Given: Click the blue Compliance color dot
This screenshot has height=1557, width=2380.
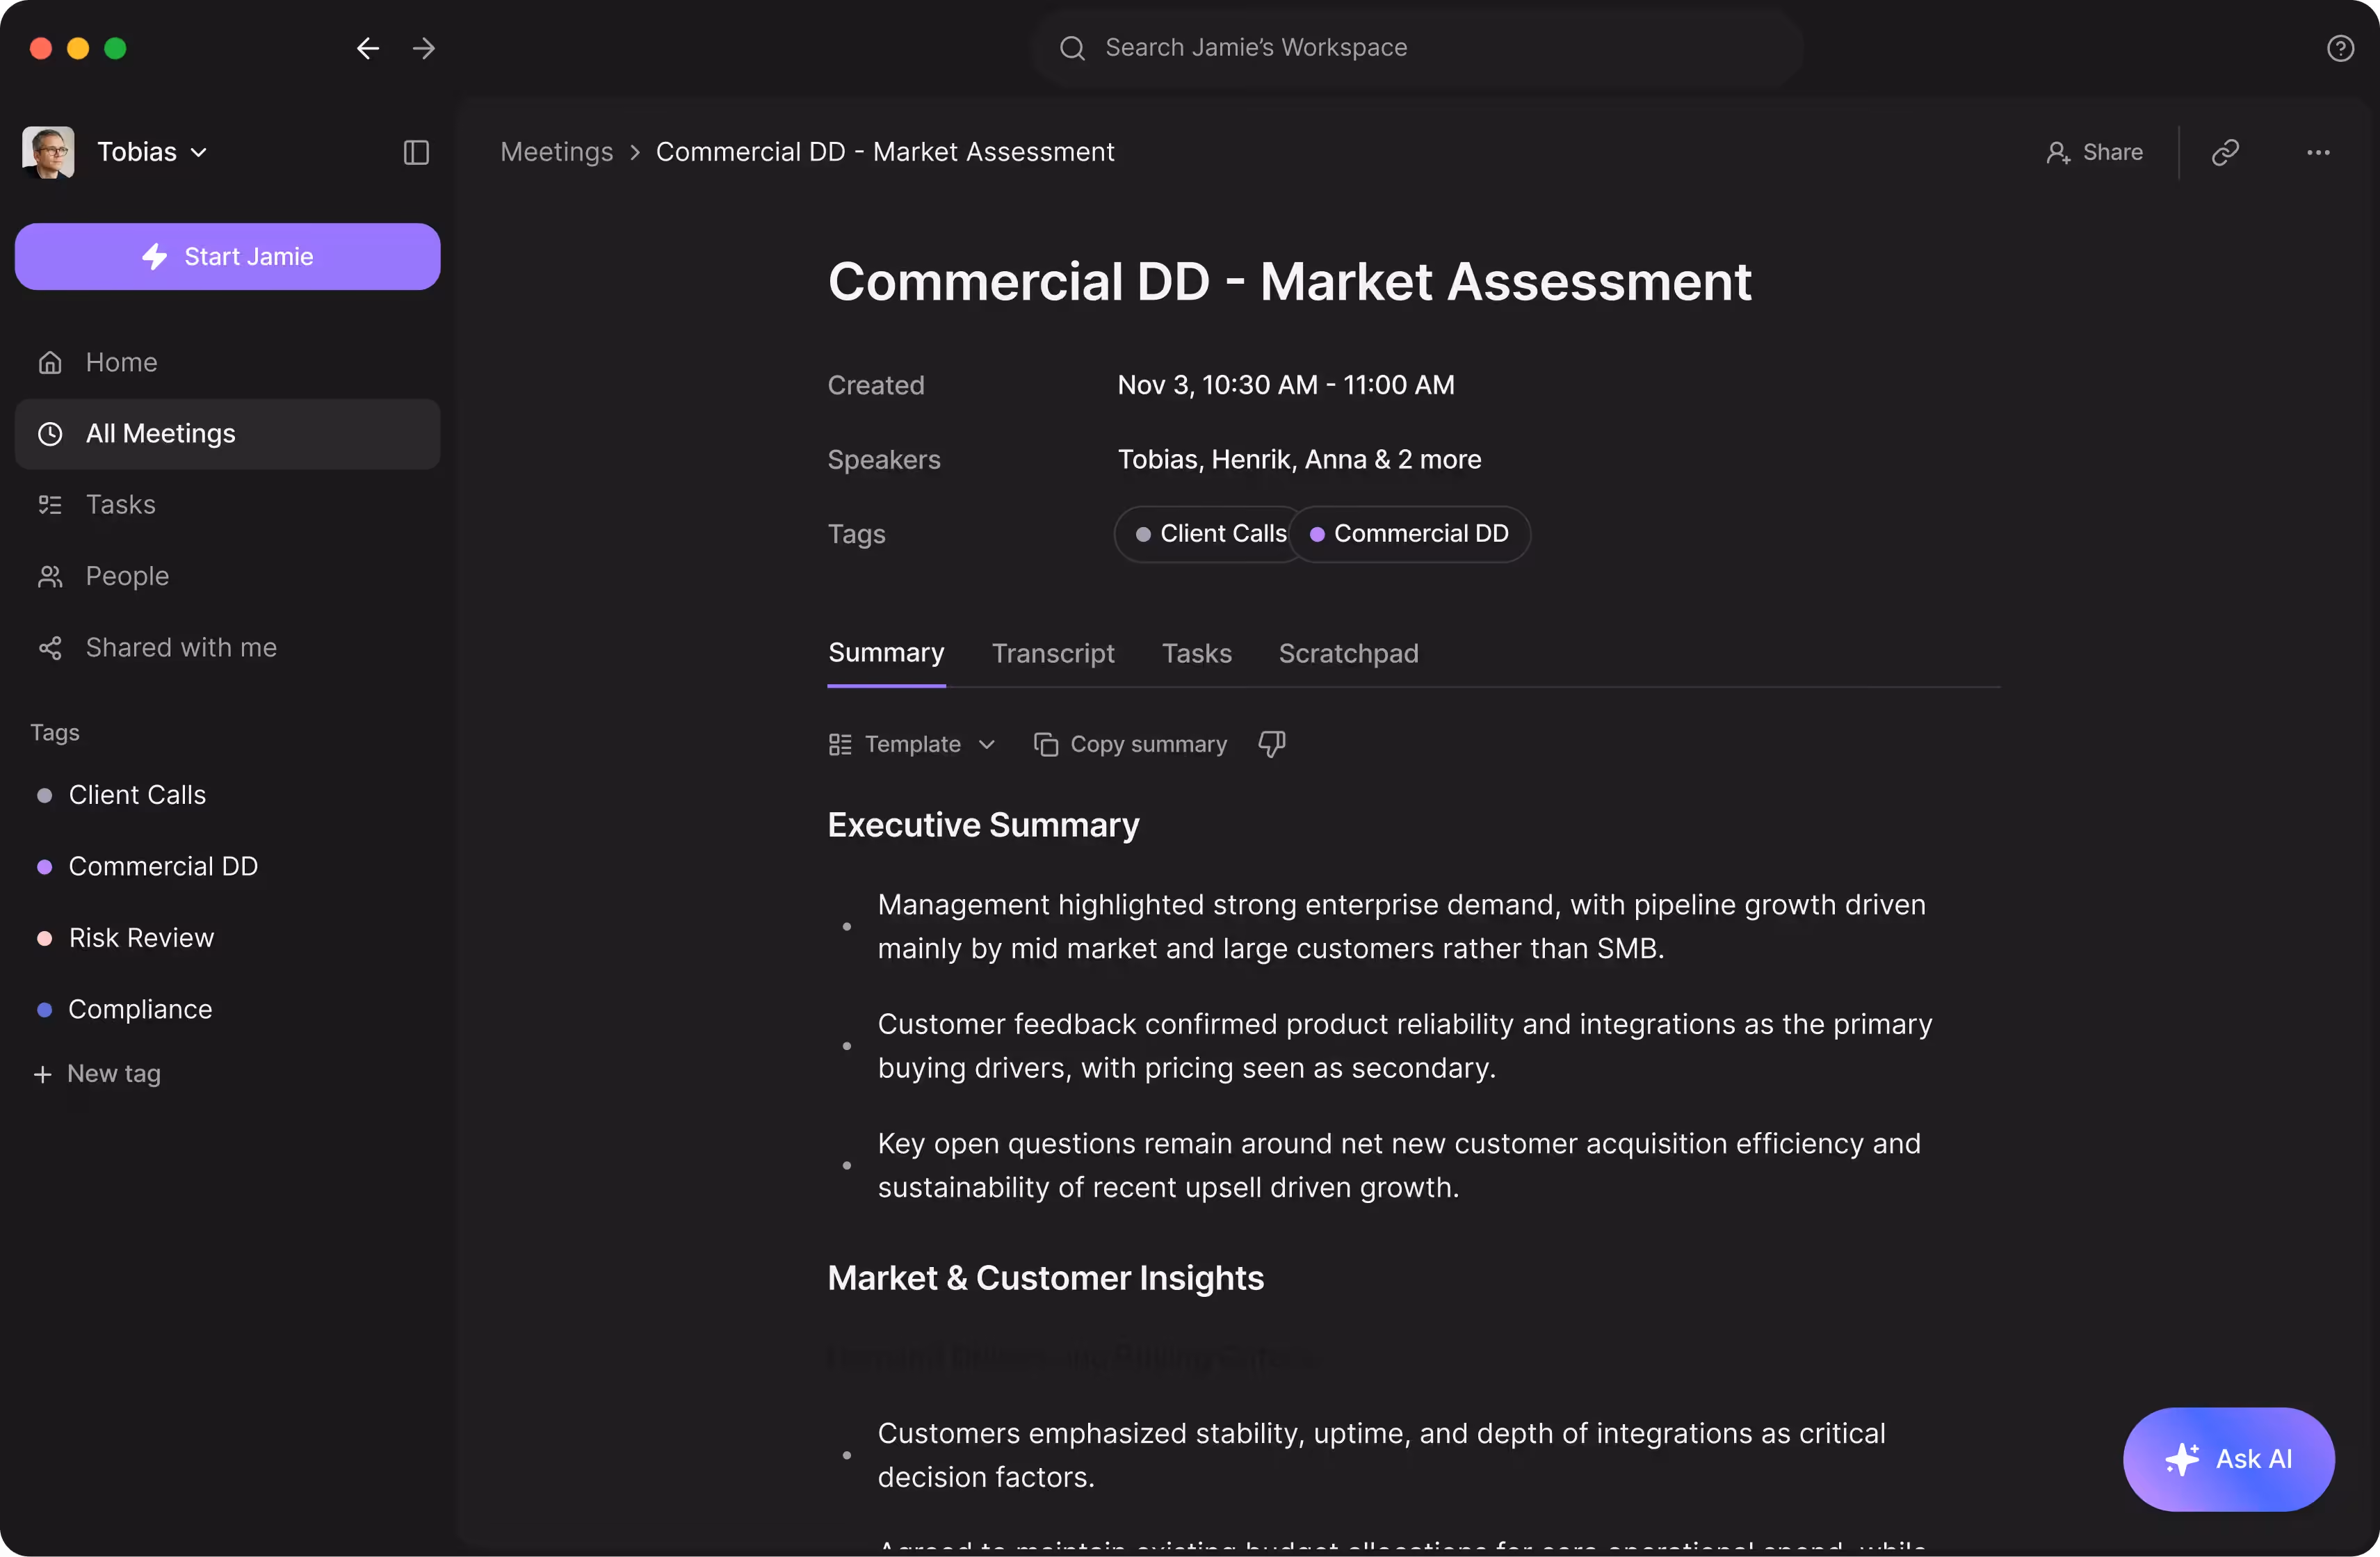Looking at the screenshot, I should (44, 1010).
